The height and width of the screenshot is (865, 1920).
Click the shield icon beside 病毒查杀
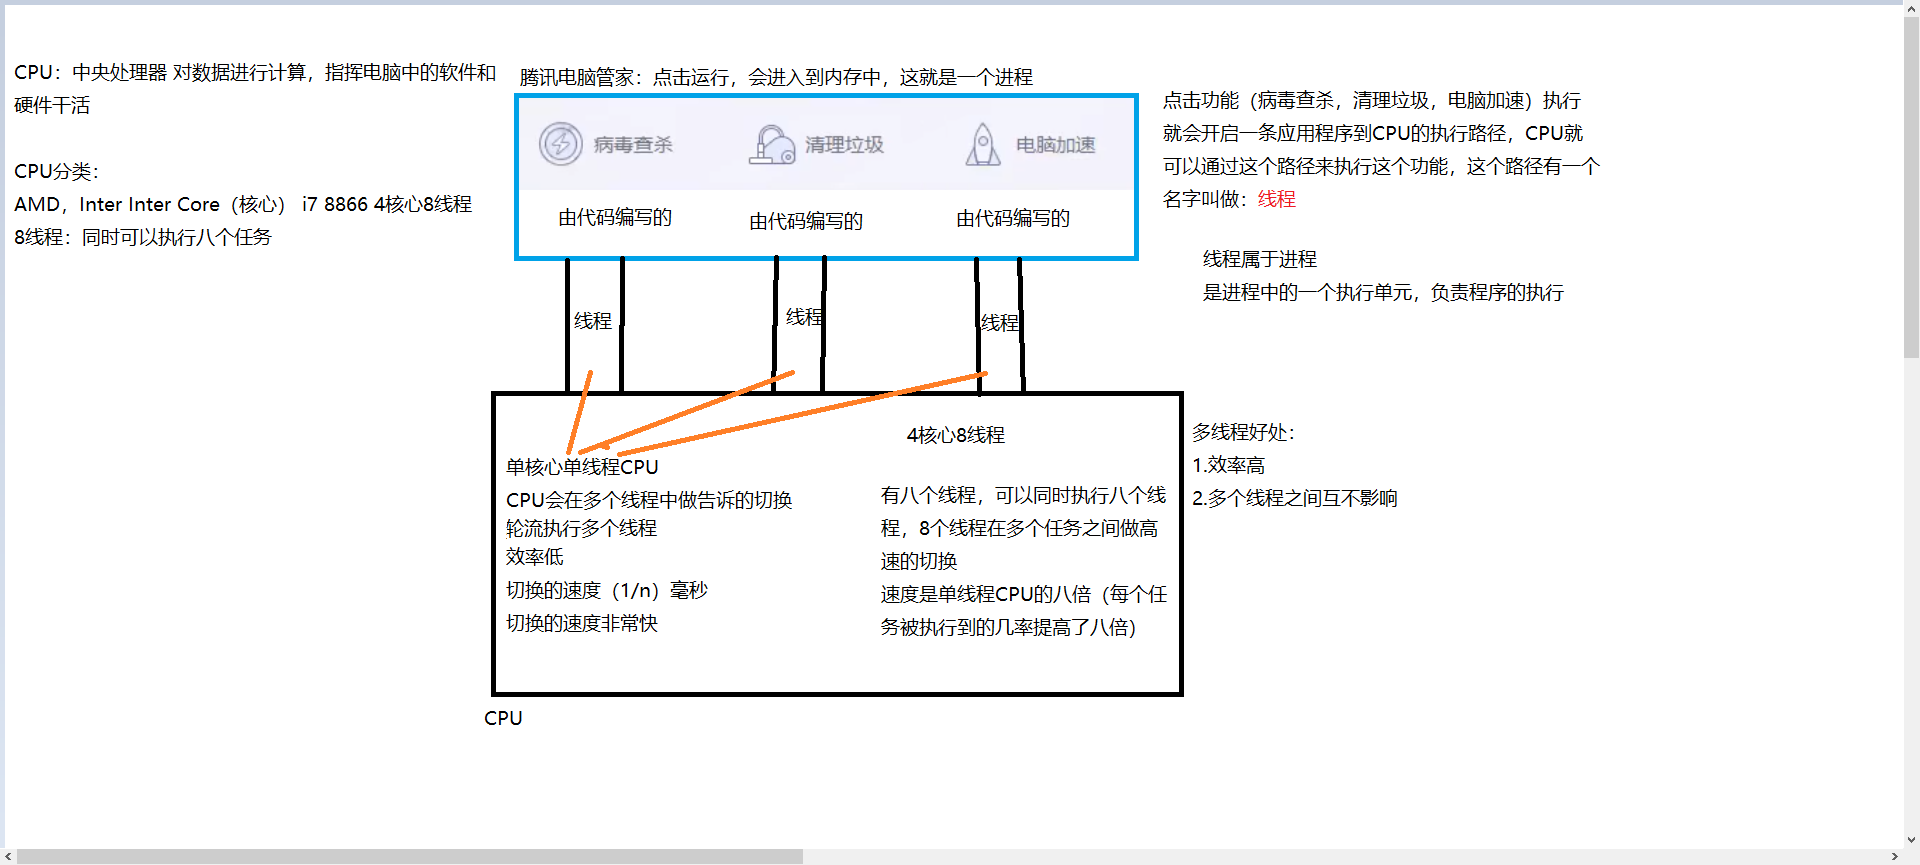tap(561, 144)
